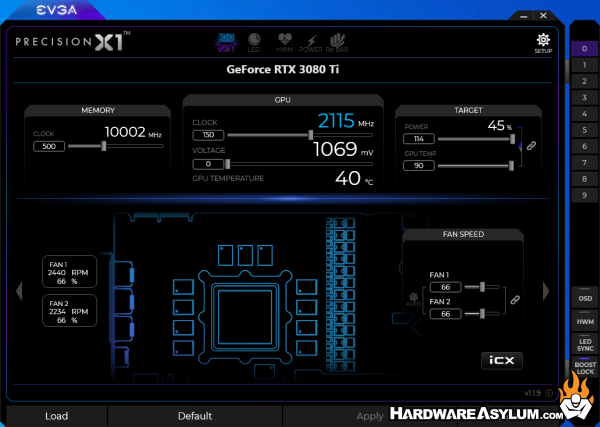Screen dimensions: 600x427
Task: Click the memory clock slider handle
Action: coord(104,146)
